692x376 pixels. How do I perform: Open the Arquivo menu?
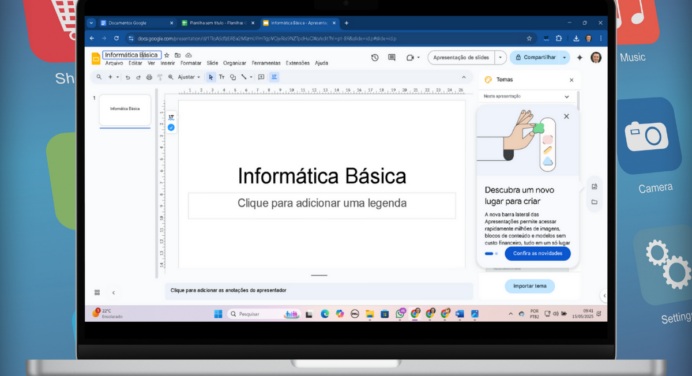tap(114, 63)
